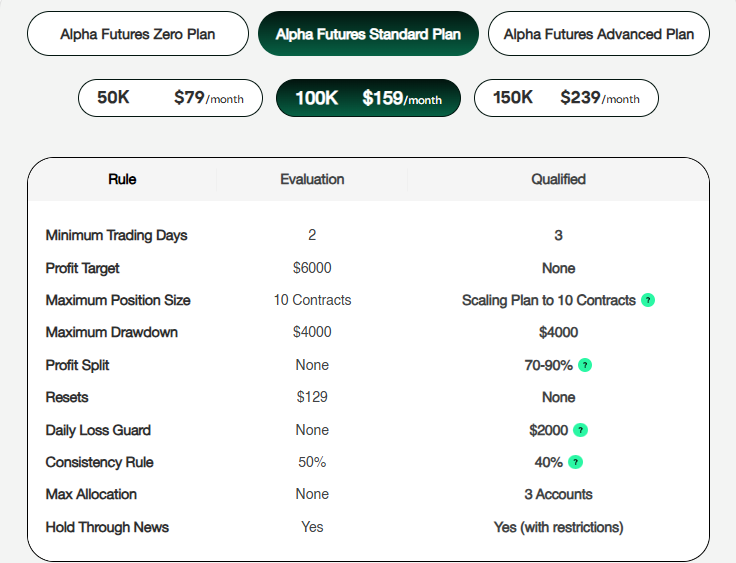Screen dimensions: 736x563
Task: Click the Qualified column header
Action: (x=558, y=179)
